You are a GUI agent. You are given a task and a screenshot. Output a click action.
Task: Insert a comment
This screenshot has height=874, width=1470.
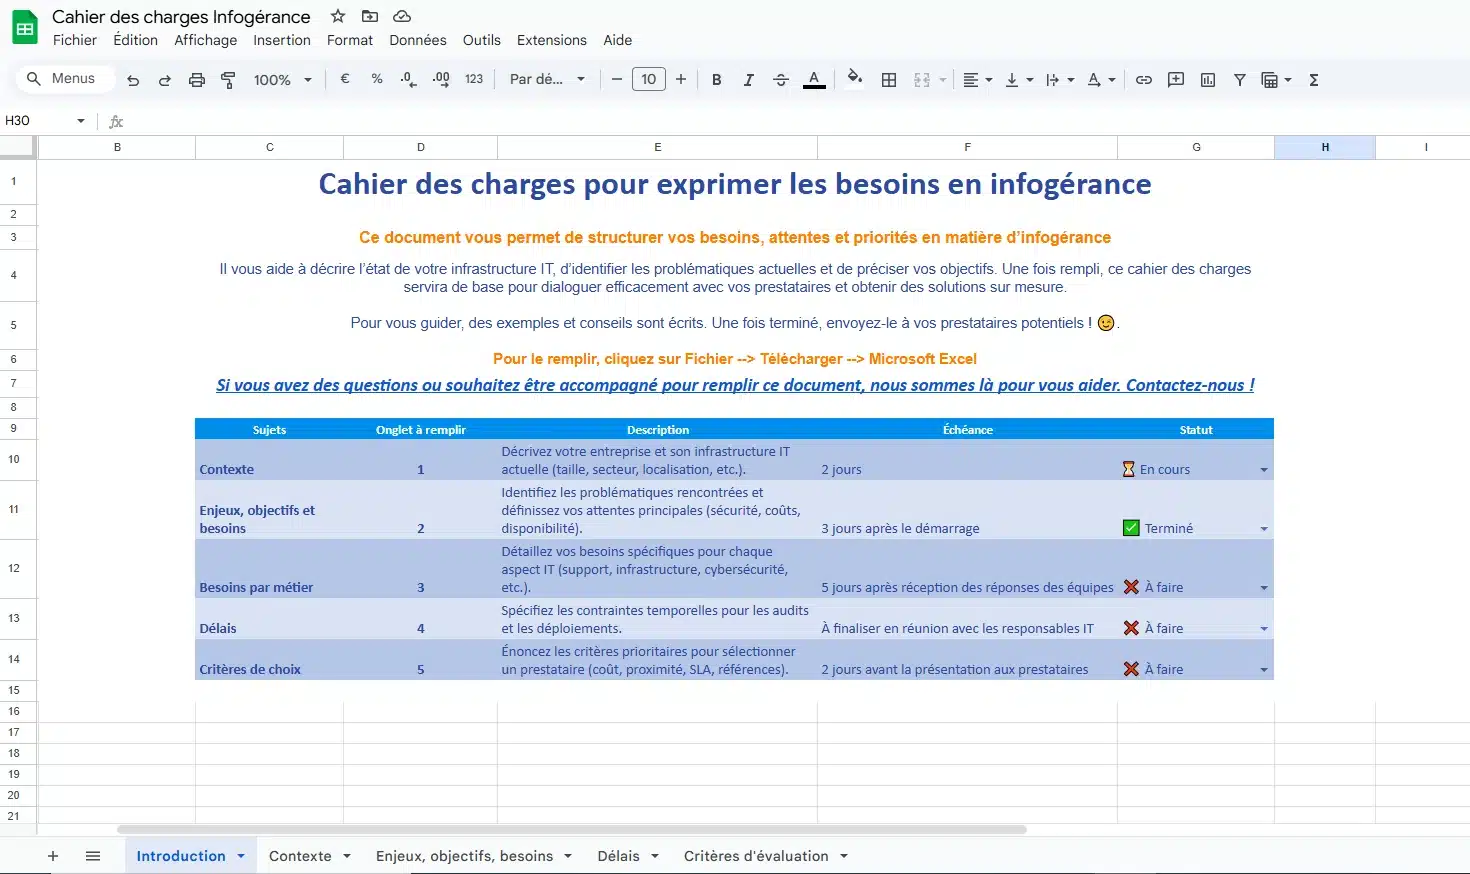[x=1176, y=80]
